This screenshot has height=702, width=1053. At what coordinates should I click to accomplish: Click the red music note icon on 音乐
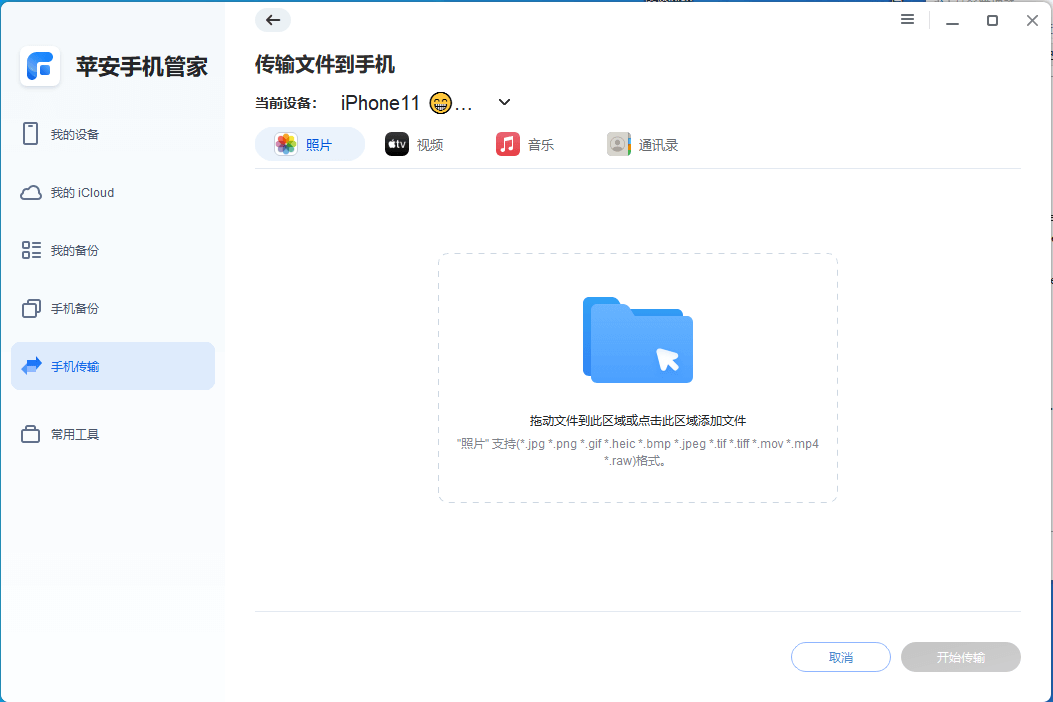[507, 143]
